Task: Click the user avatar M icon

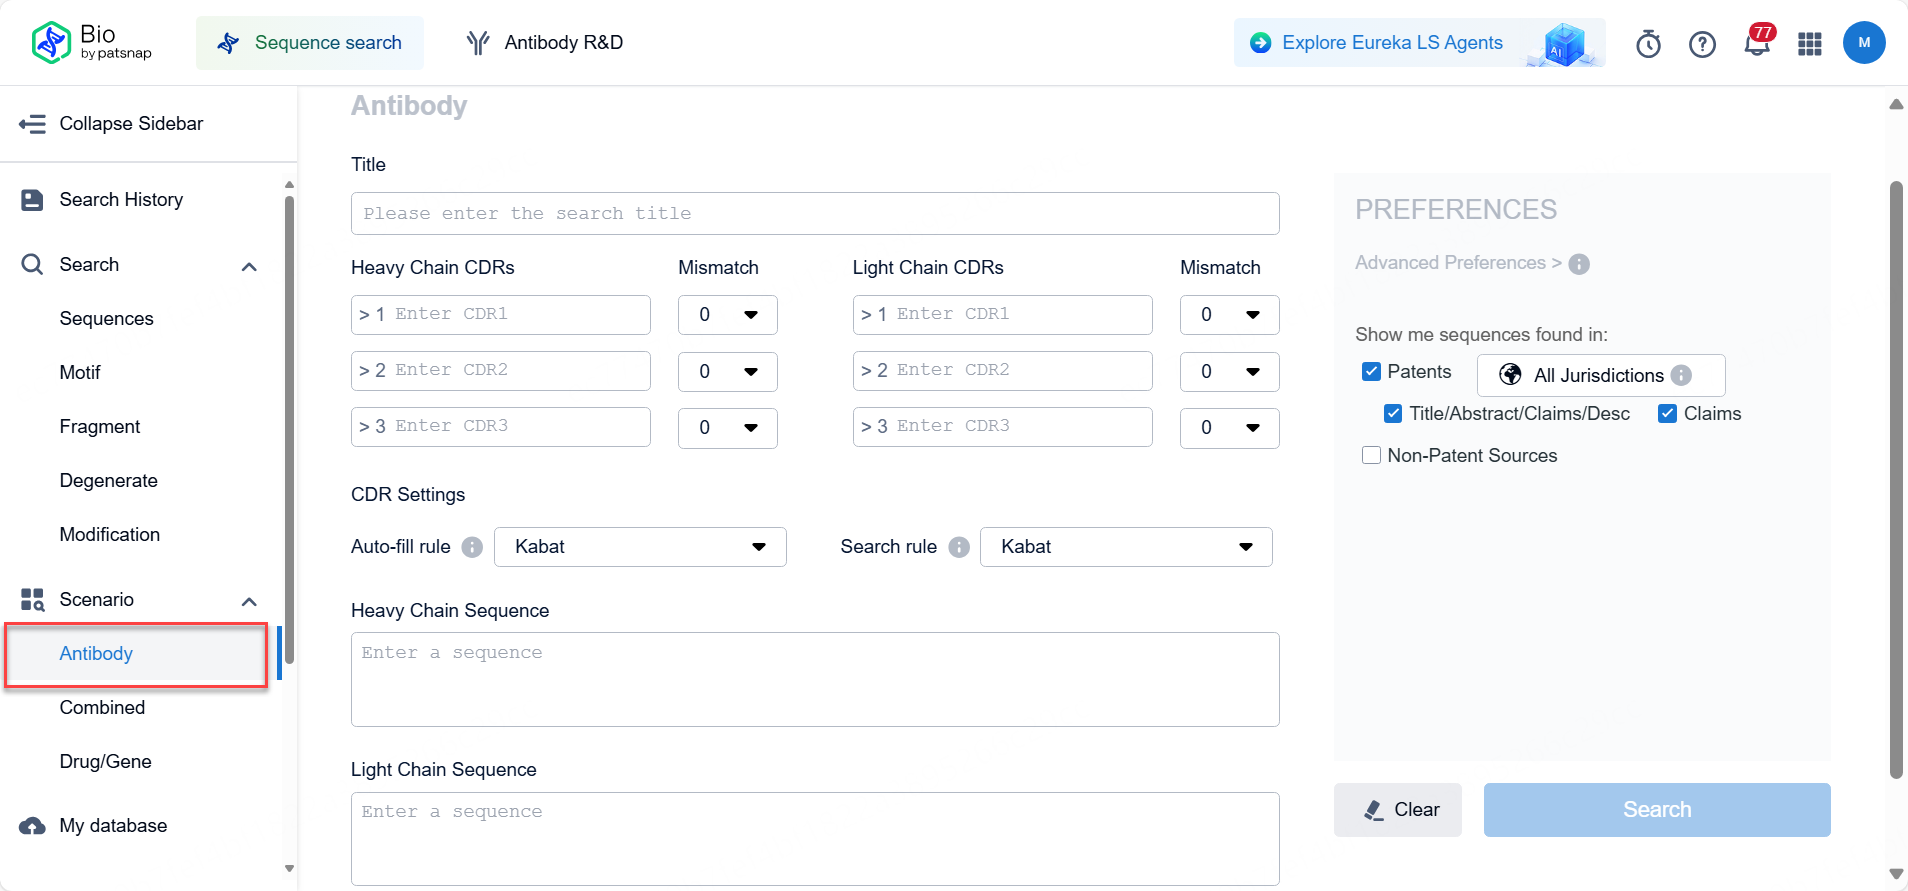Action: [x=1863, y=43]
